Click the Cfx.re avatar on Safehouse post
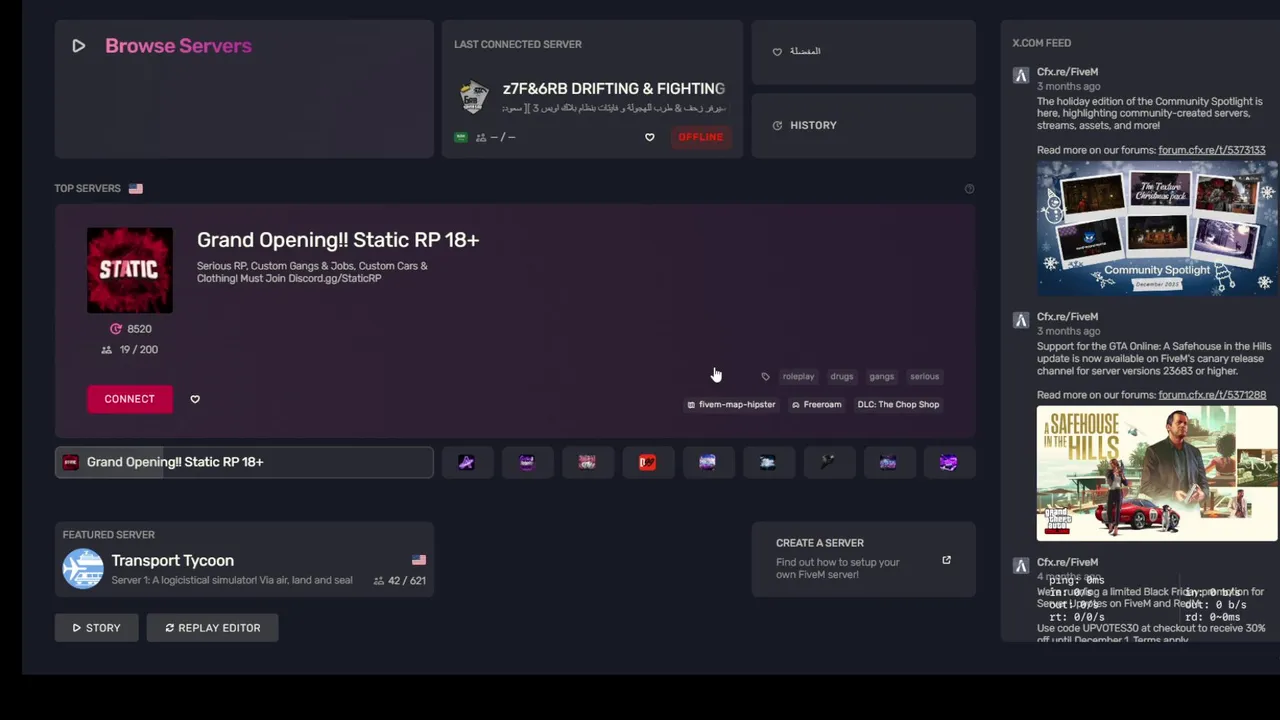This screenshot has height=720, width=1280. click(1021, 320)
